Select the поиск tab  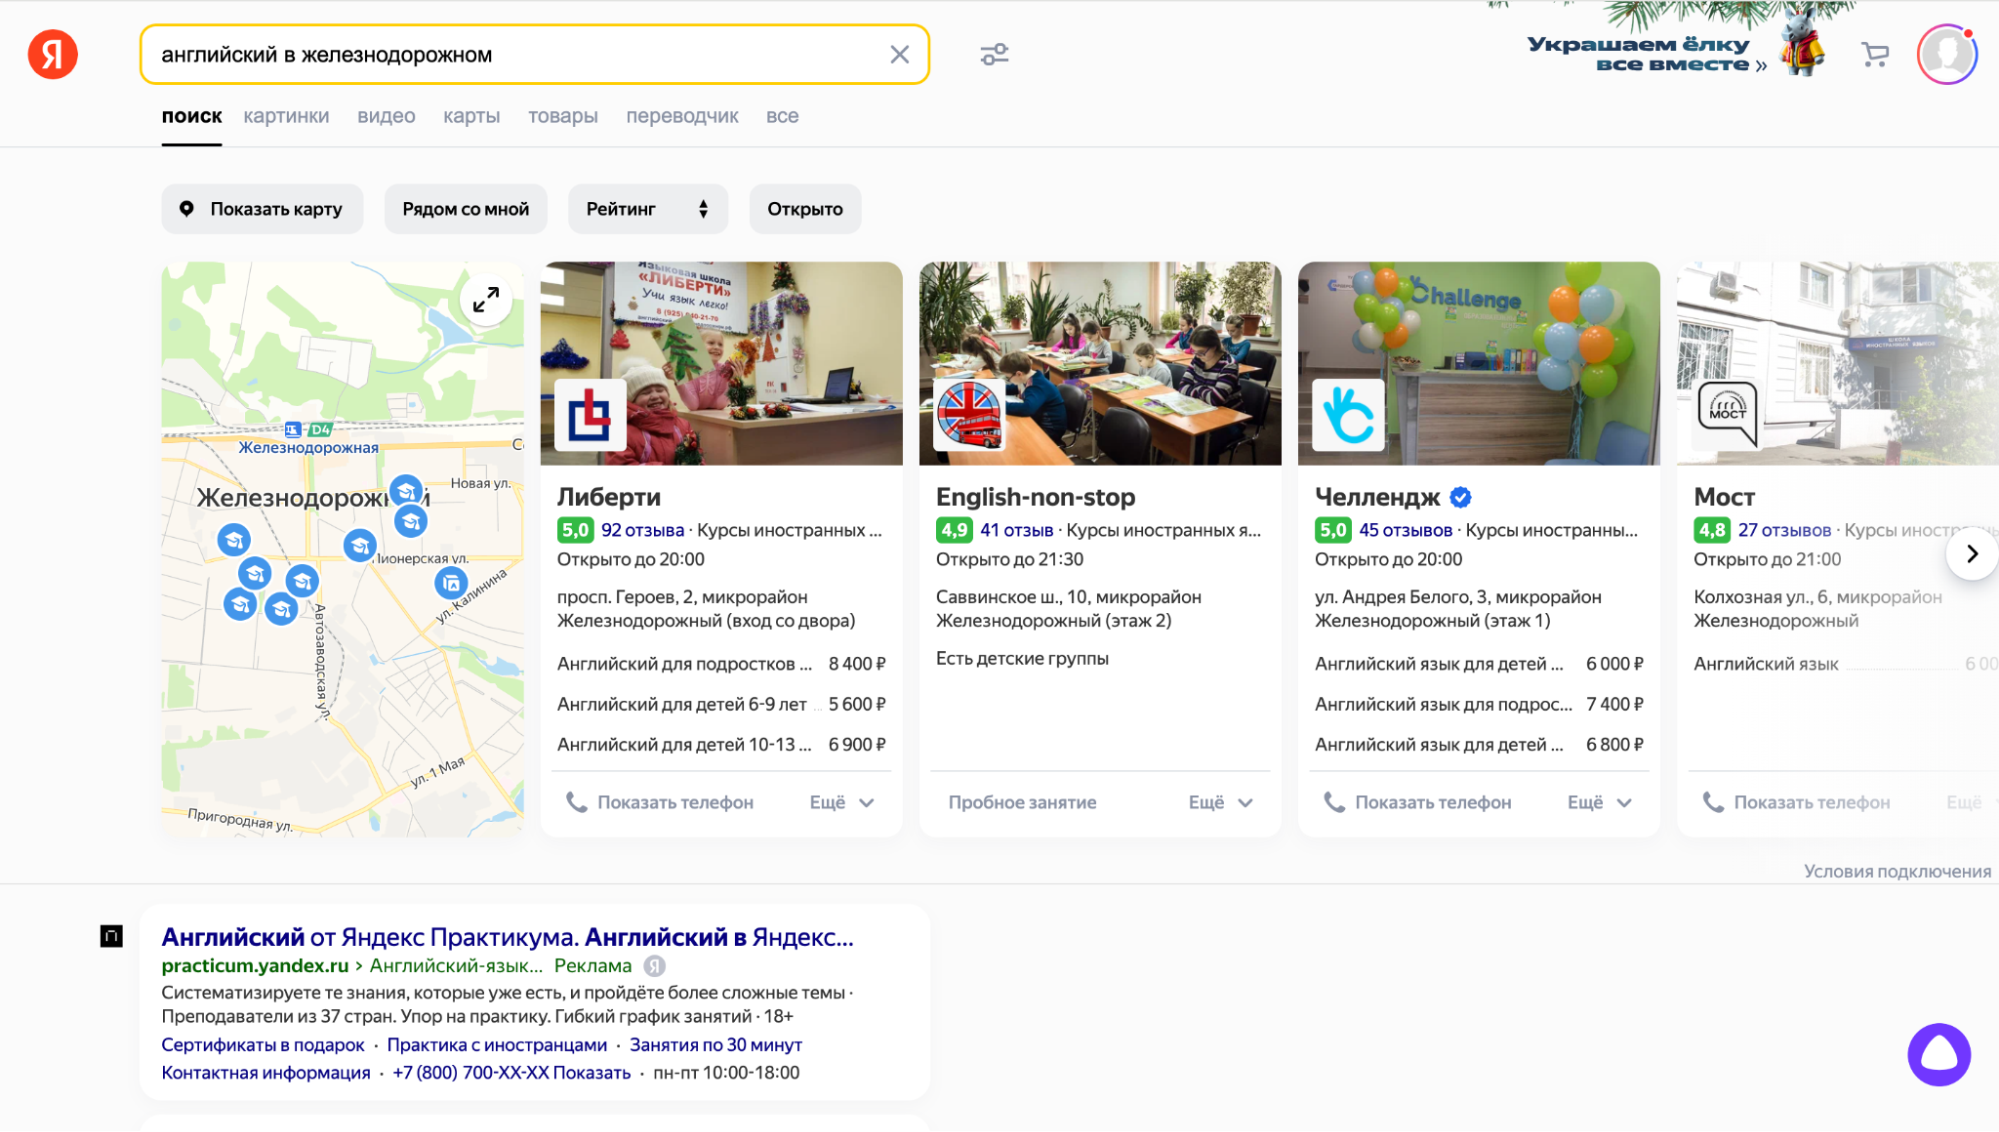192,116
